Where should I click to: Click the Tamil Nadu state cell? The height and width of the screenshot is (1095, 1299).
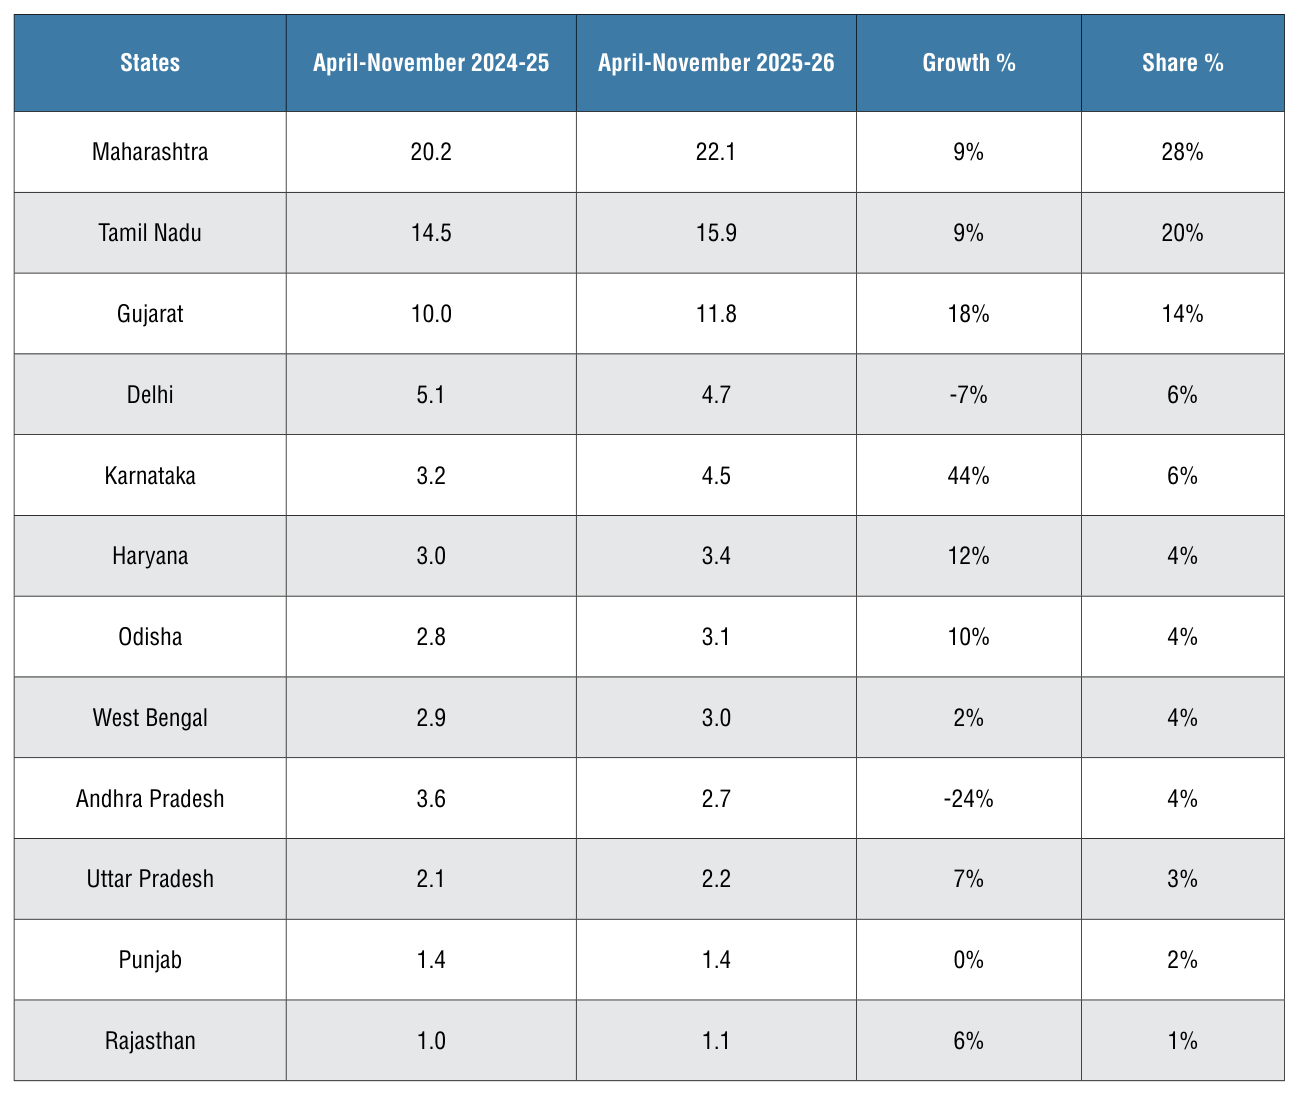tap(150, 233)
